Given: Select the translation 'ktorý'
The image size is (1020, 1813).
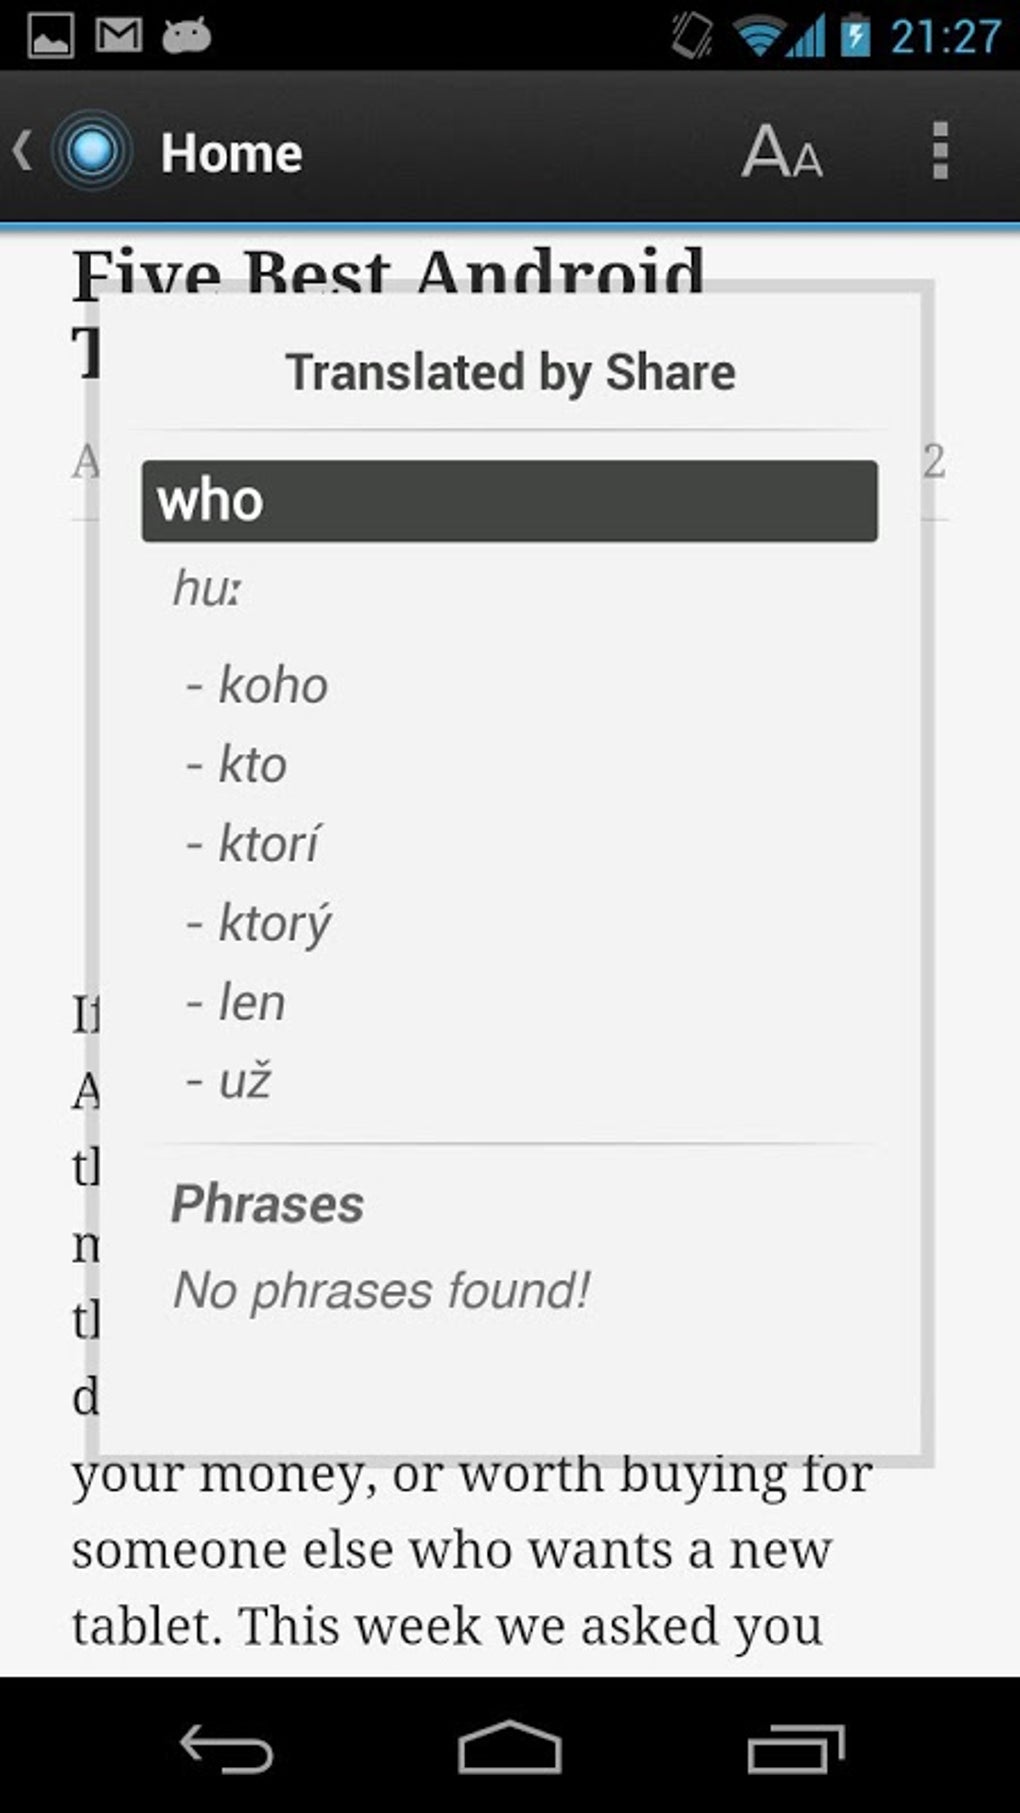Looking at the screenshot, I should pos(274,923).
